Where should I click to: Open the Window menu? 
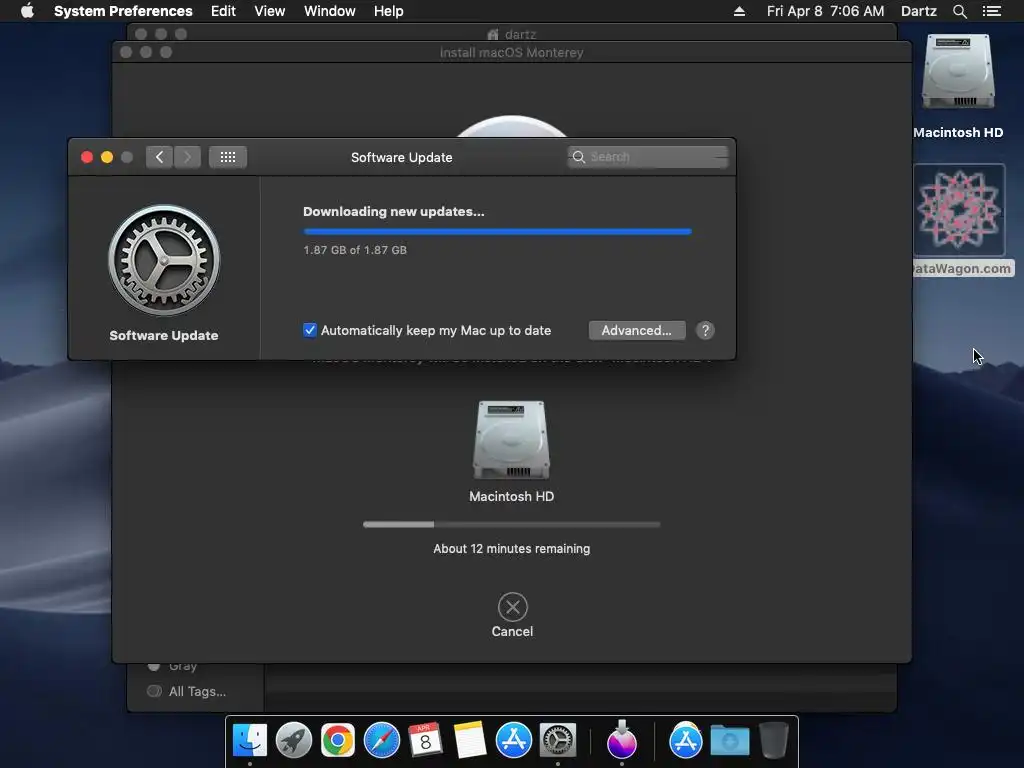330,11
